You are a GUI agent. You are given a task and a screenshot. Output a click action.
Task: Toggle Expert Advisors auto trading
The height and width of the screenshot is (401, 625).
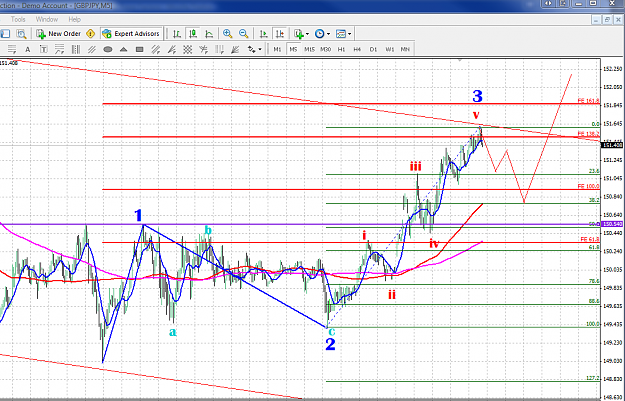coord(131,34)
